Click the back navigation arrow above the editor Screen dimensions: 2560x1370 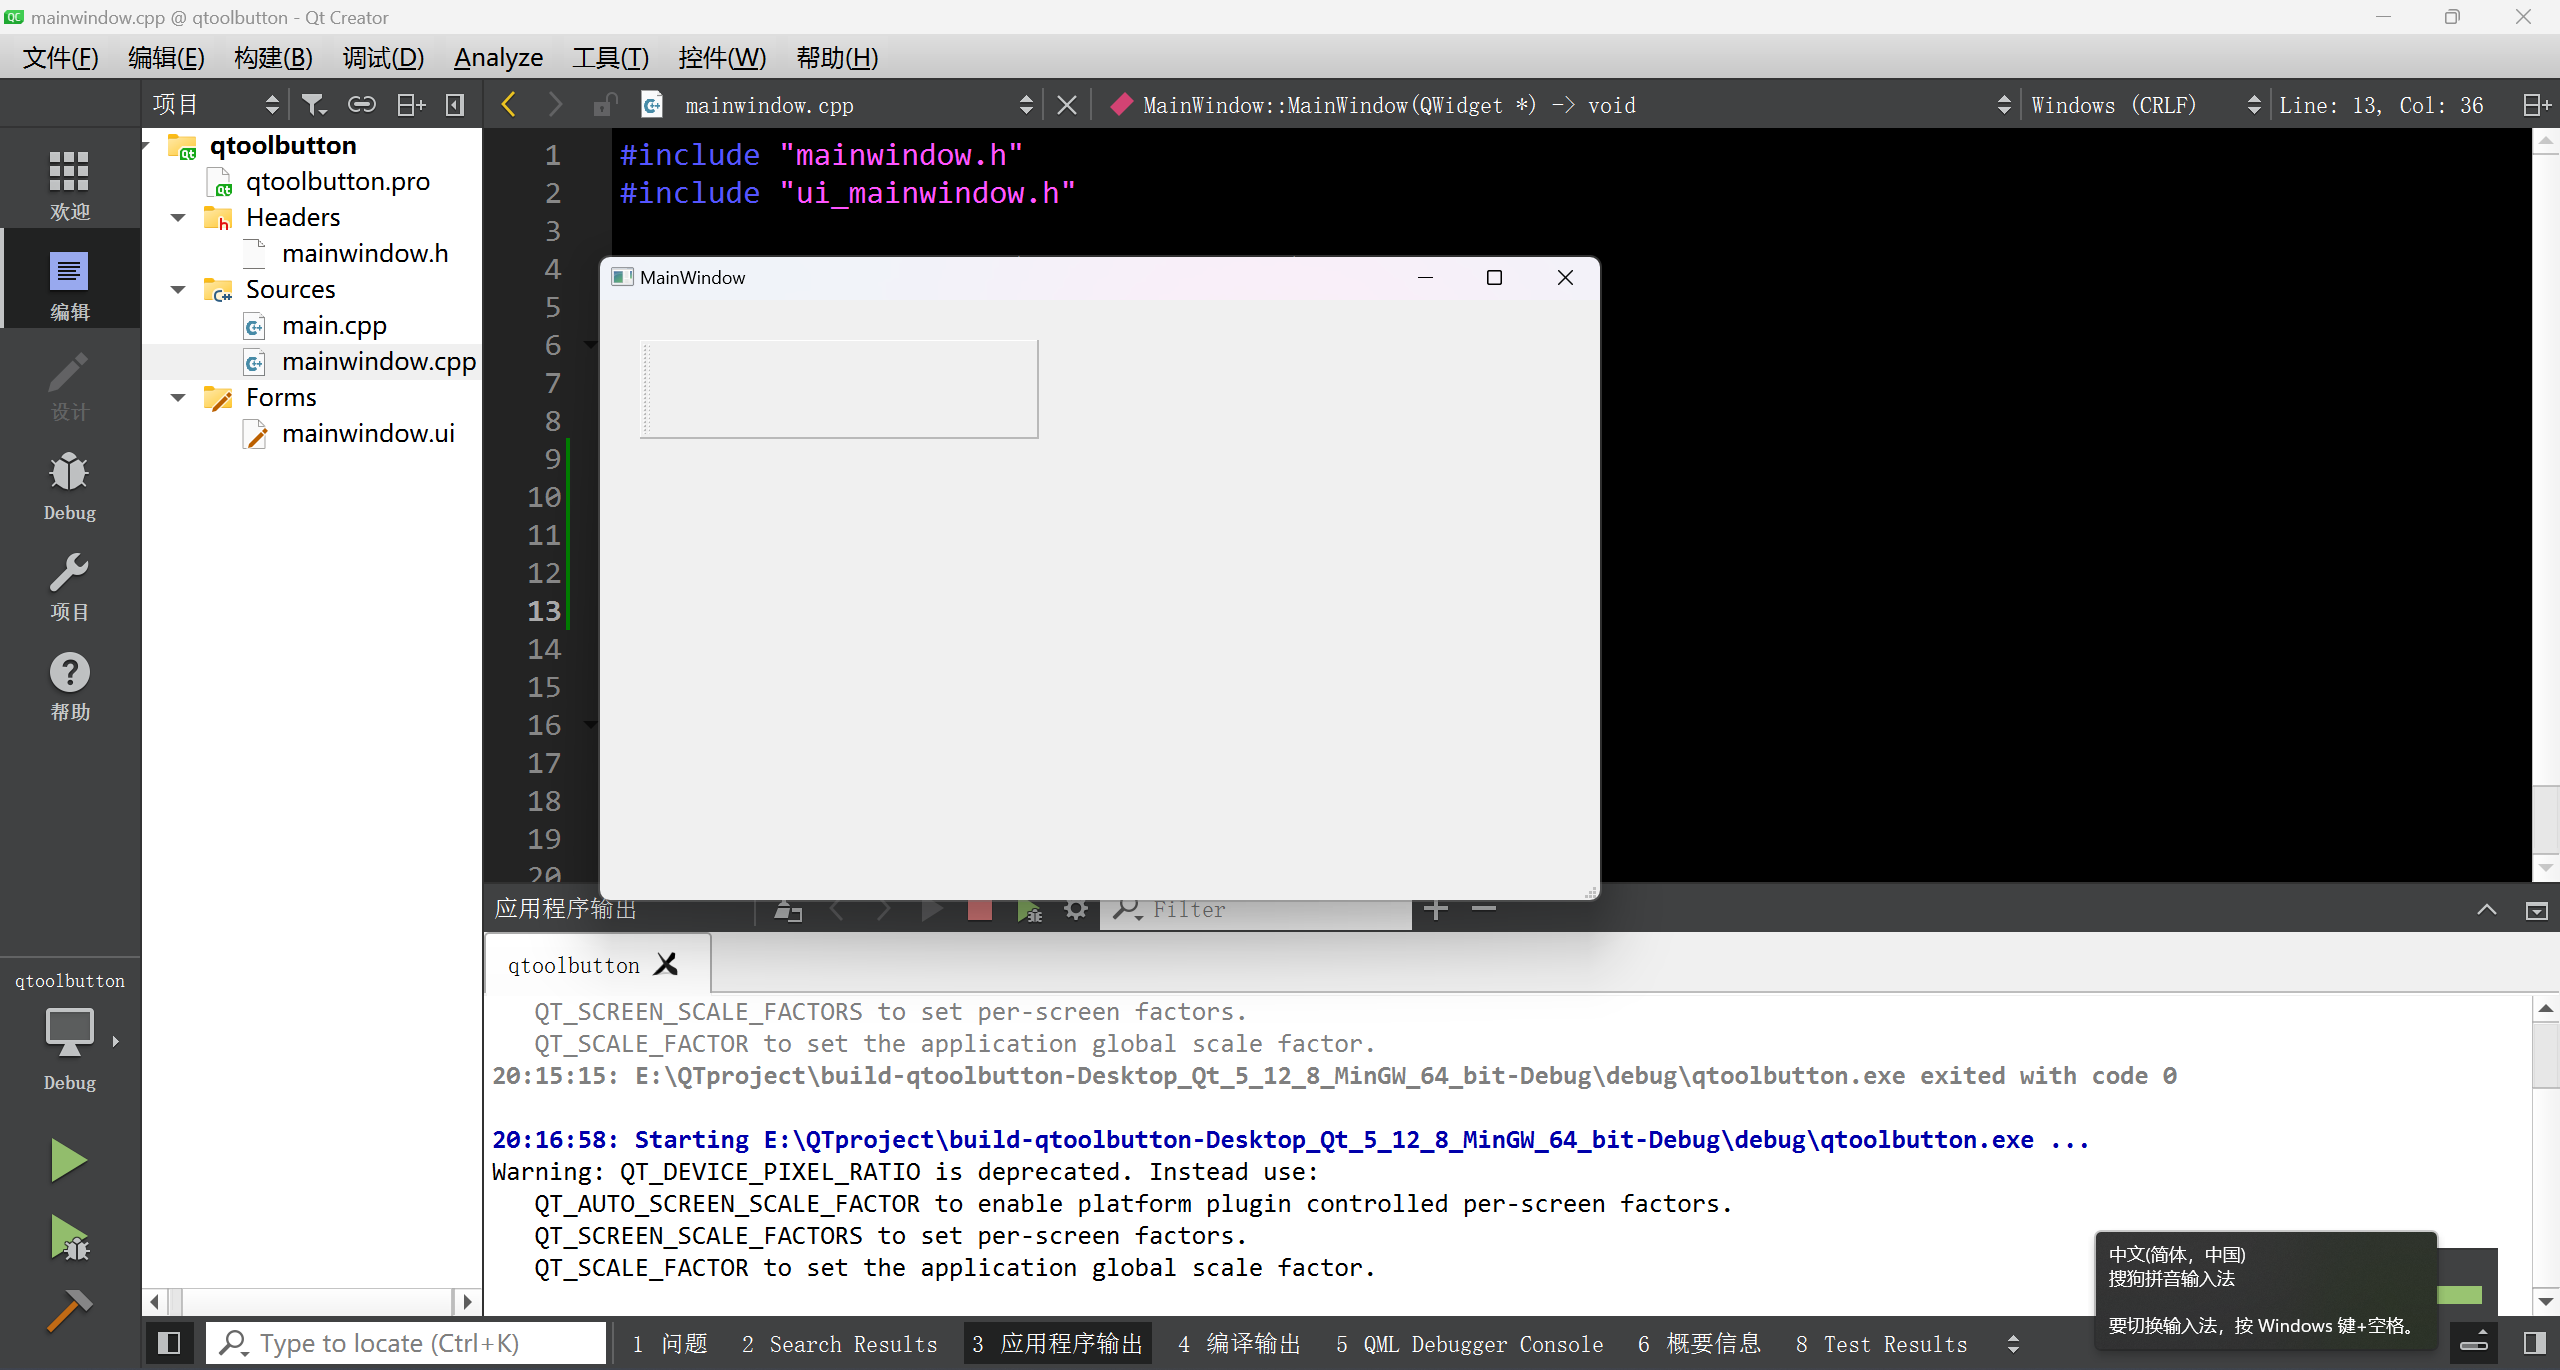509,103
